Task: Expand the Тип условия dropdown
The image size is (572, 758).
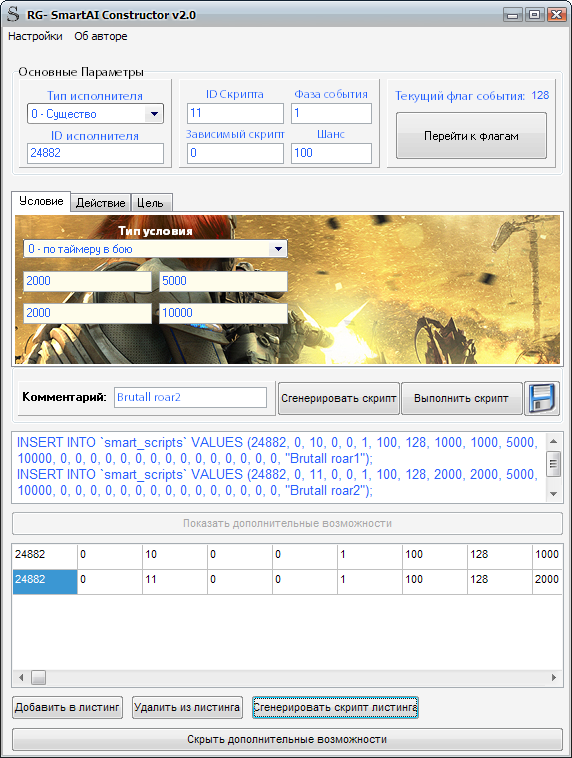Action: (279, 249)
